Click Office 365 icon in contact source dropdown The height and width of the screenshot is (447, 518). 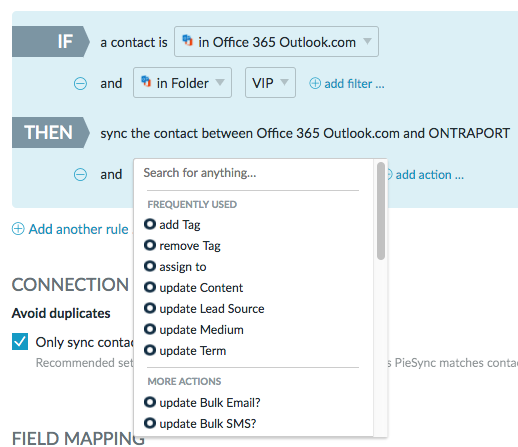[x=187, y=41]
